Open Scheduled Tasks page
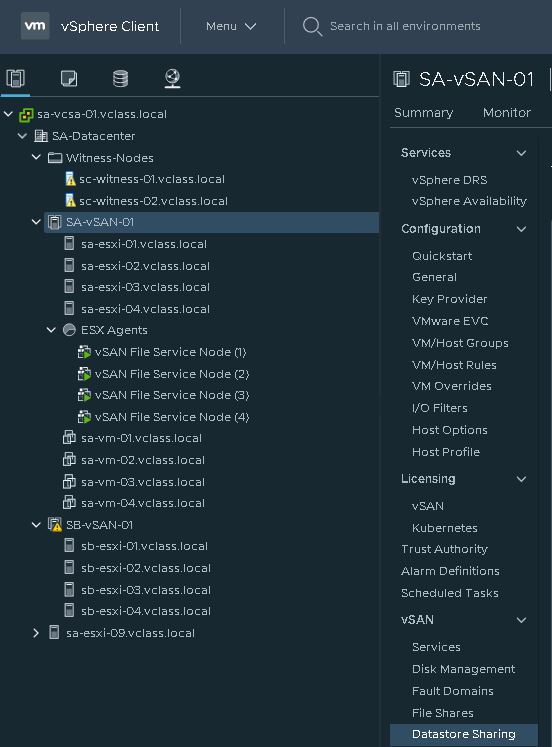The width and height of the screenshot is (552, 747). pyautogui.click(x=450, y=593)
